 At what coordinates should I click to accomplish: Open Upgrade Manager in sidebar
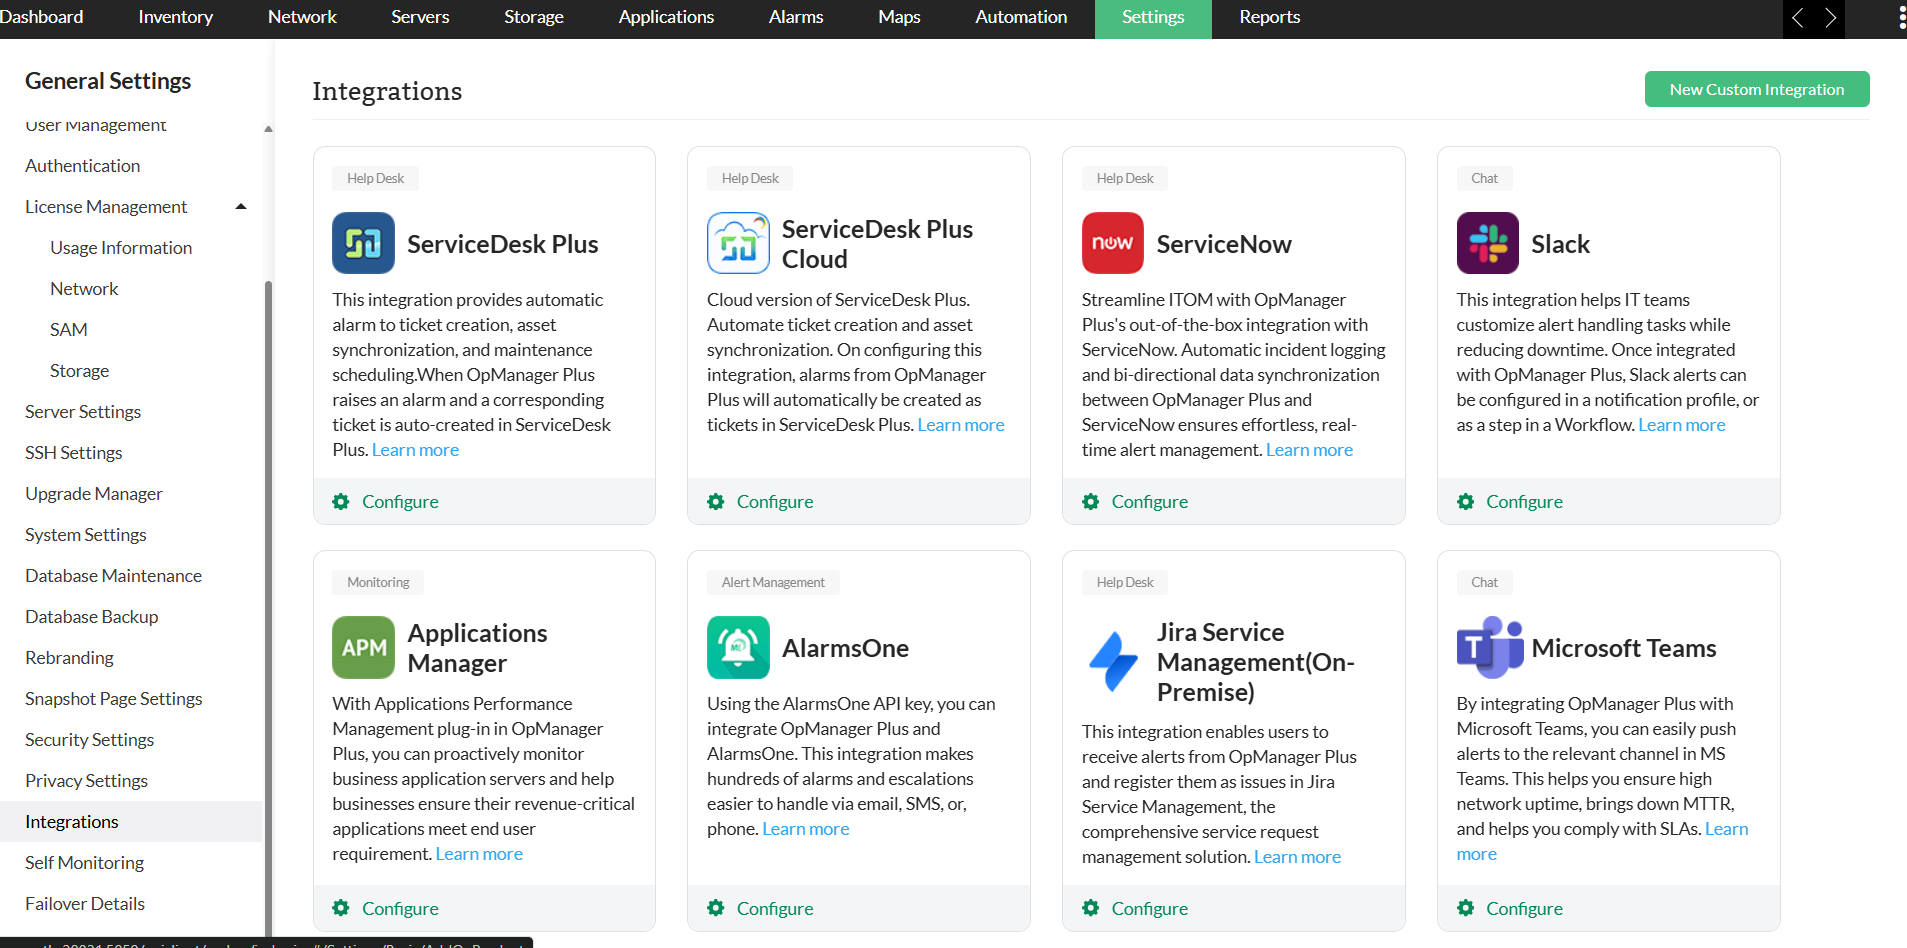click(94, 493)
